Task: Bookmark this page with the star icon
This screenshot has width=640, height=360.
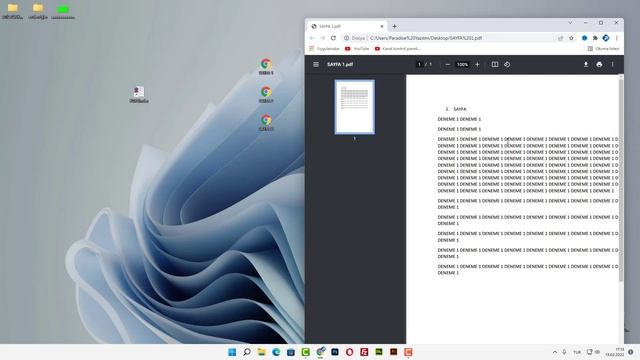Action: pos(571,38)
